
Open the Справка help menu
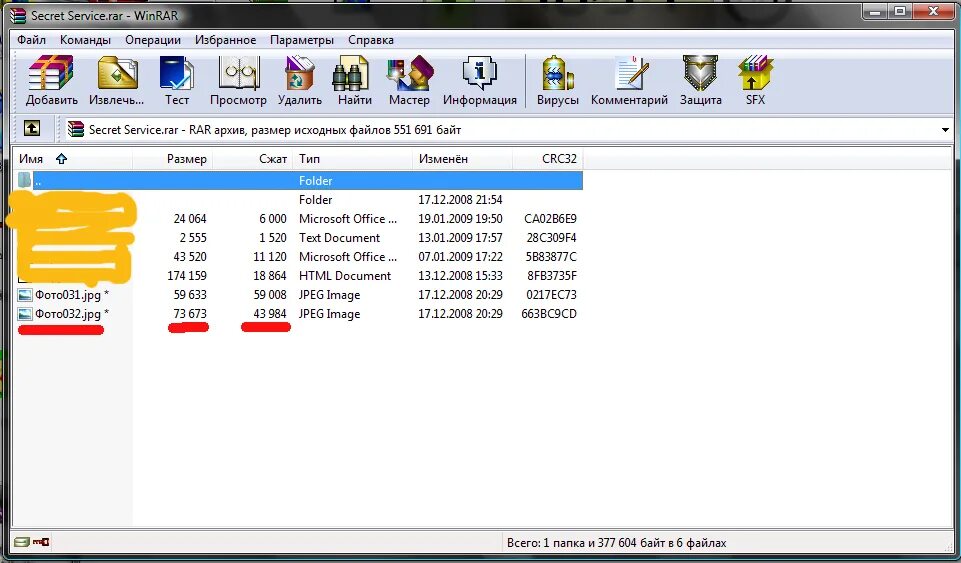[x=371, y=40]
